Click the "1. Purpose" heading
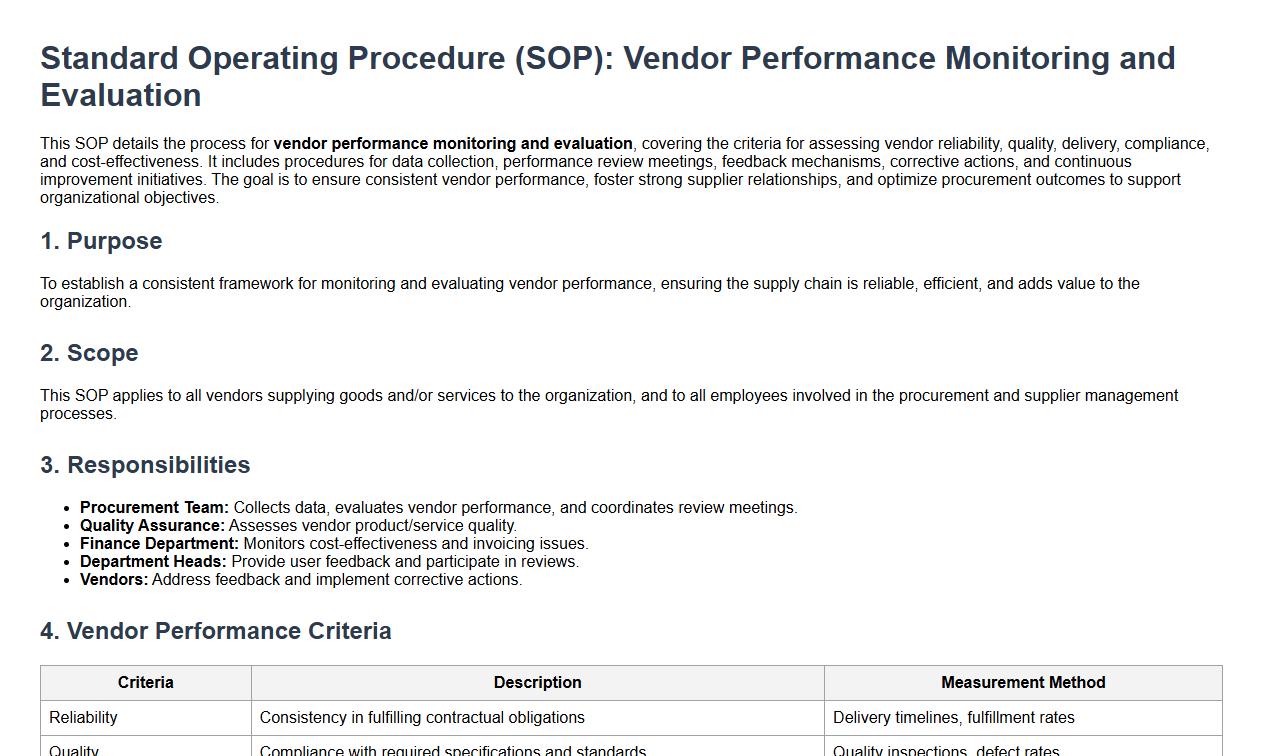This screenshot has width=1263, height=756. point(101,241)
